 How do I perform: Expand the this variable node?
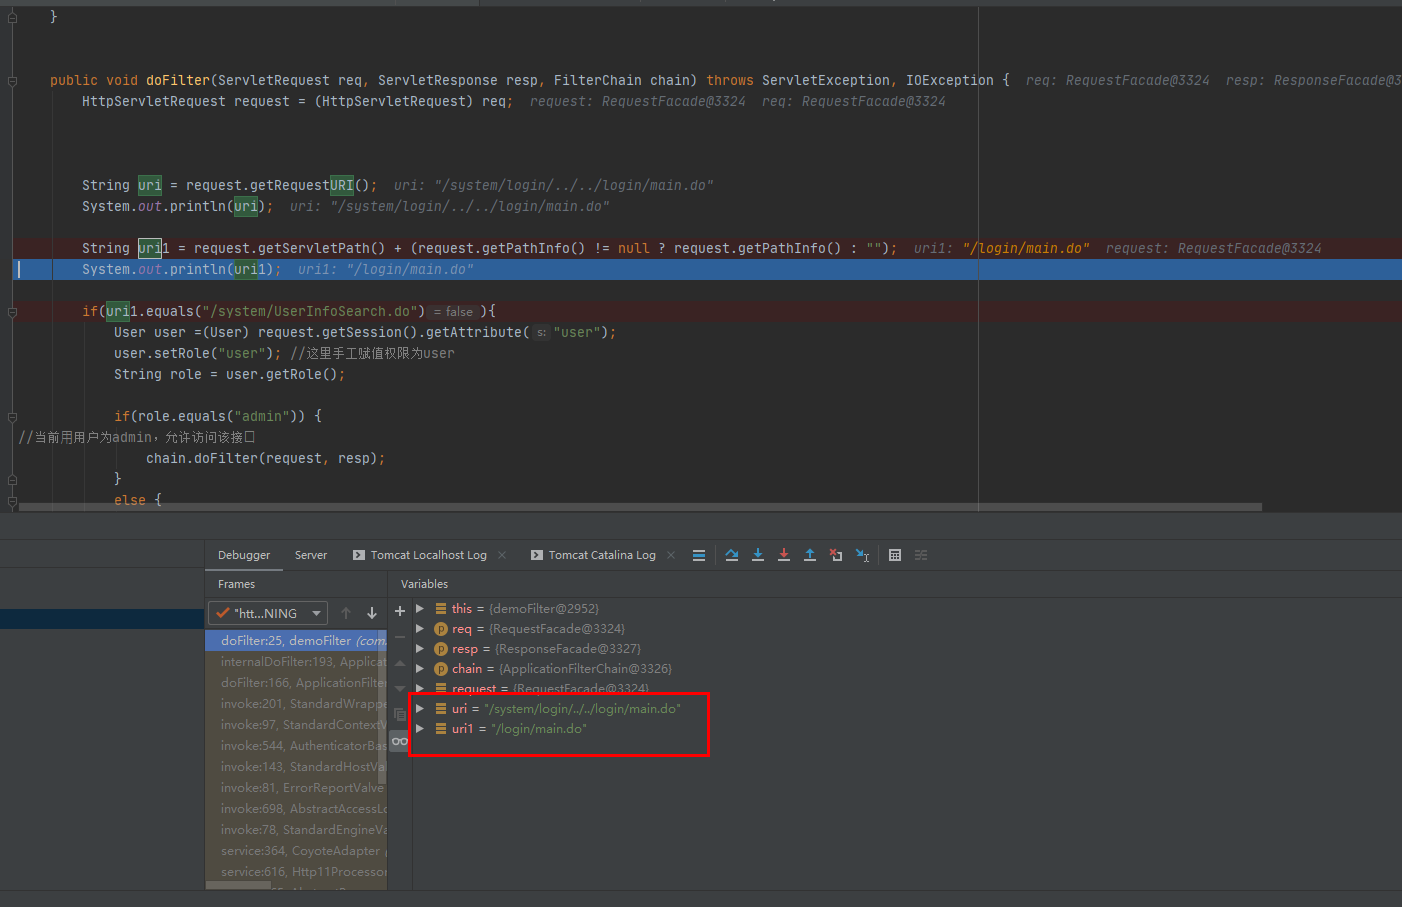tap(420, 609)
